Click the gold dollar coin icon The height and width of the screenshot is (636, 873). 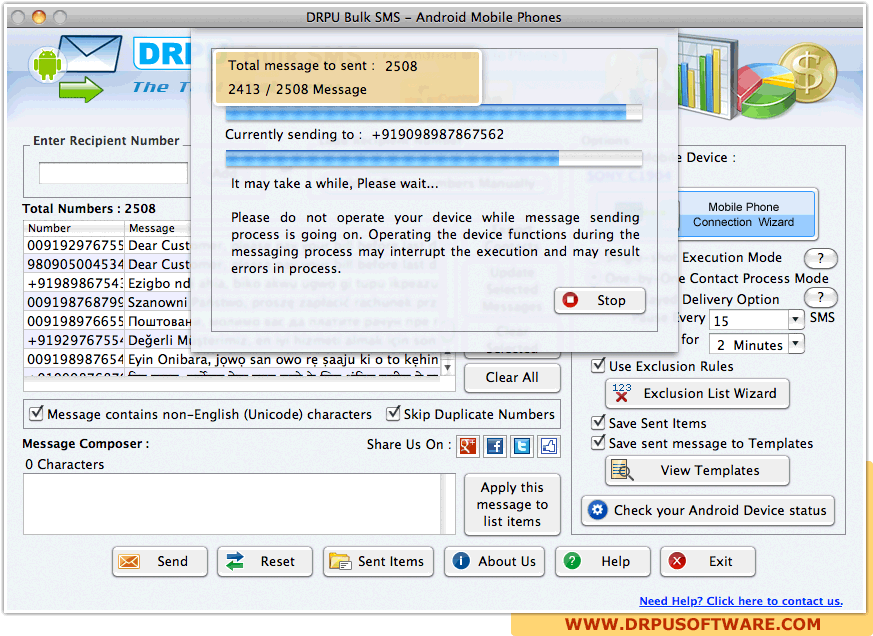click(x=807, y=72)
